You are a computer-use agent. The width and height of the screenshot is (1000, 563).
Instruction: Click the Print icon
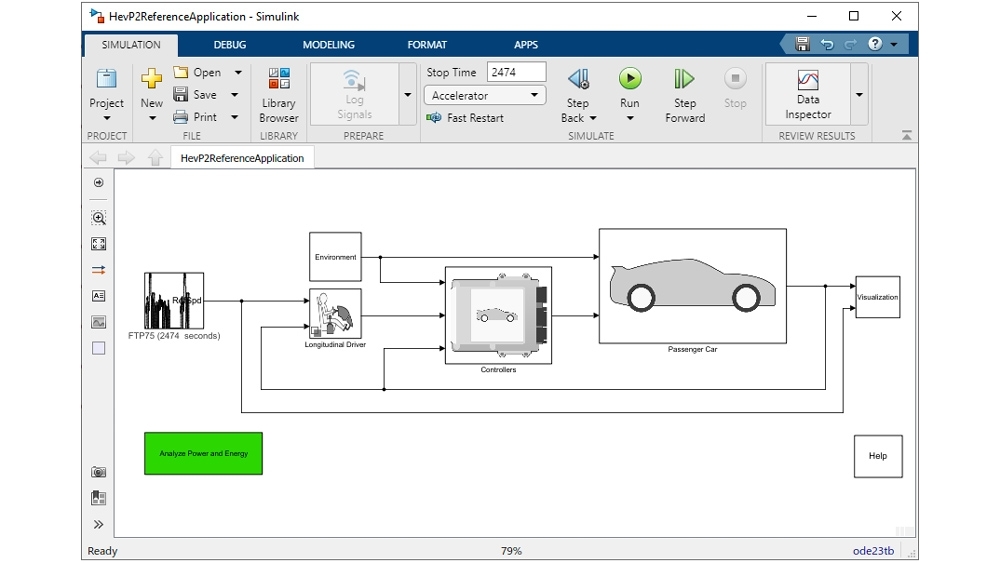(181, 117)
